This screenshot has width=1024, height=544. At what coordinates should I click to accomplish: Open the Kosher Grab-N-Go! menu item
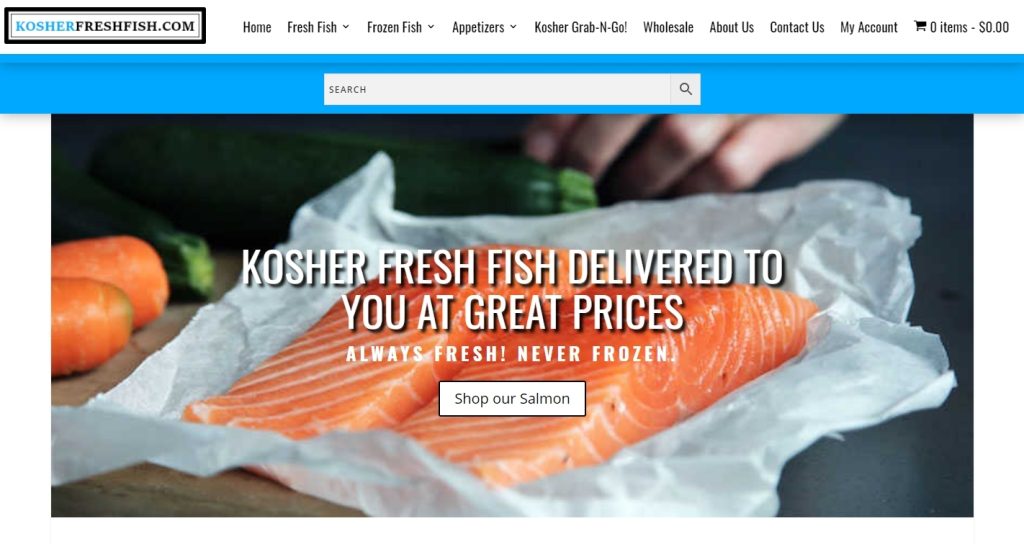tap(581, 27)
